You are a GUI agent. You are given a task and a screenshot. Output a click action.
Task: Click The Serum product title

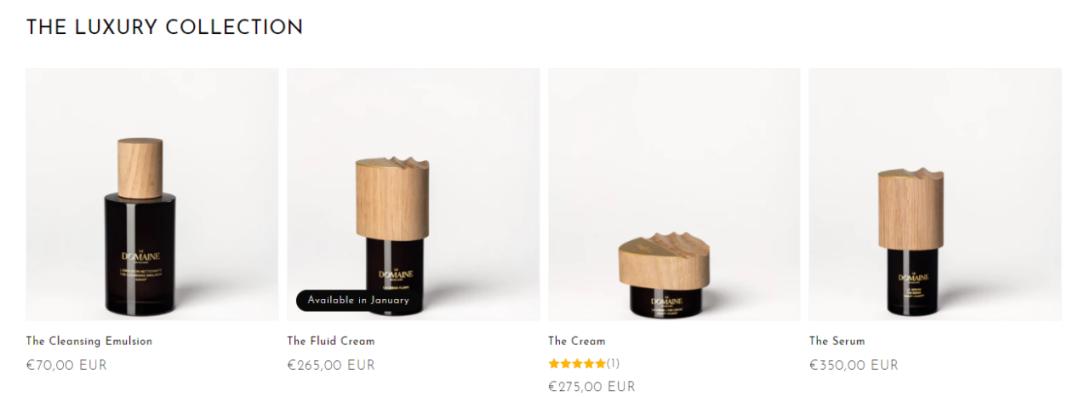tap(837, 341)
